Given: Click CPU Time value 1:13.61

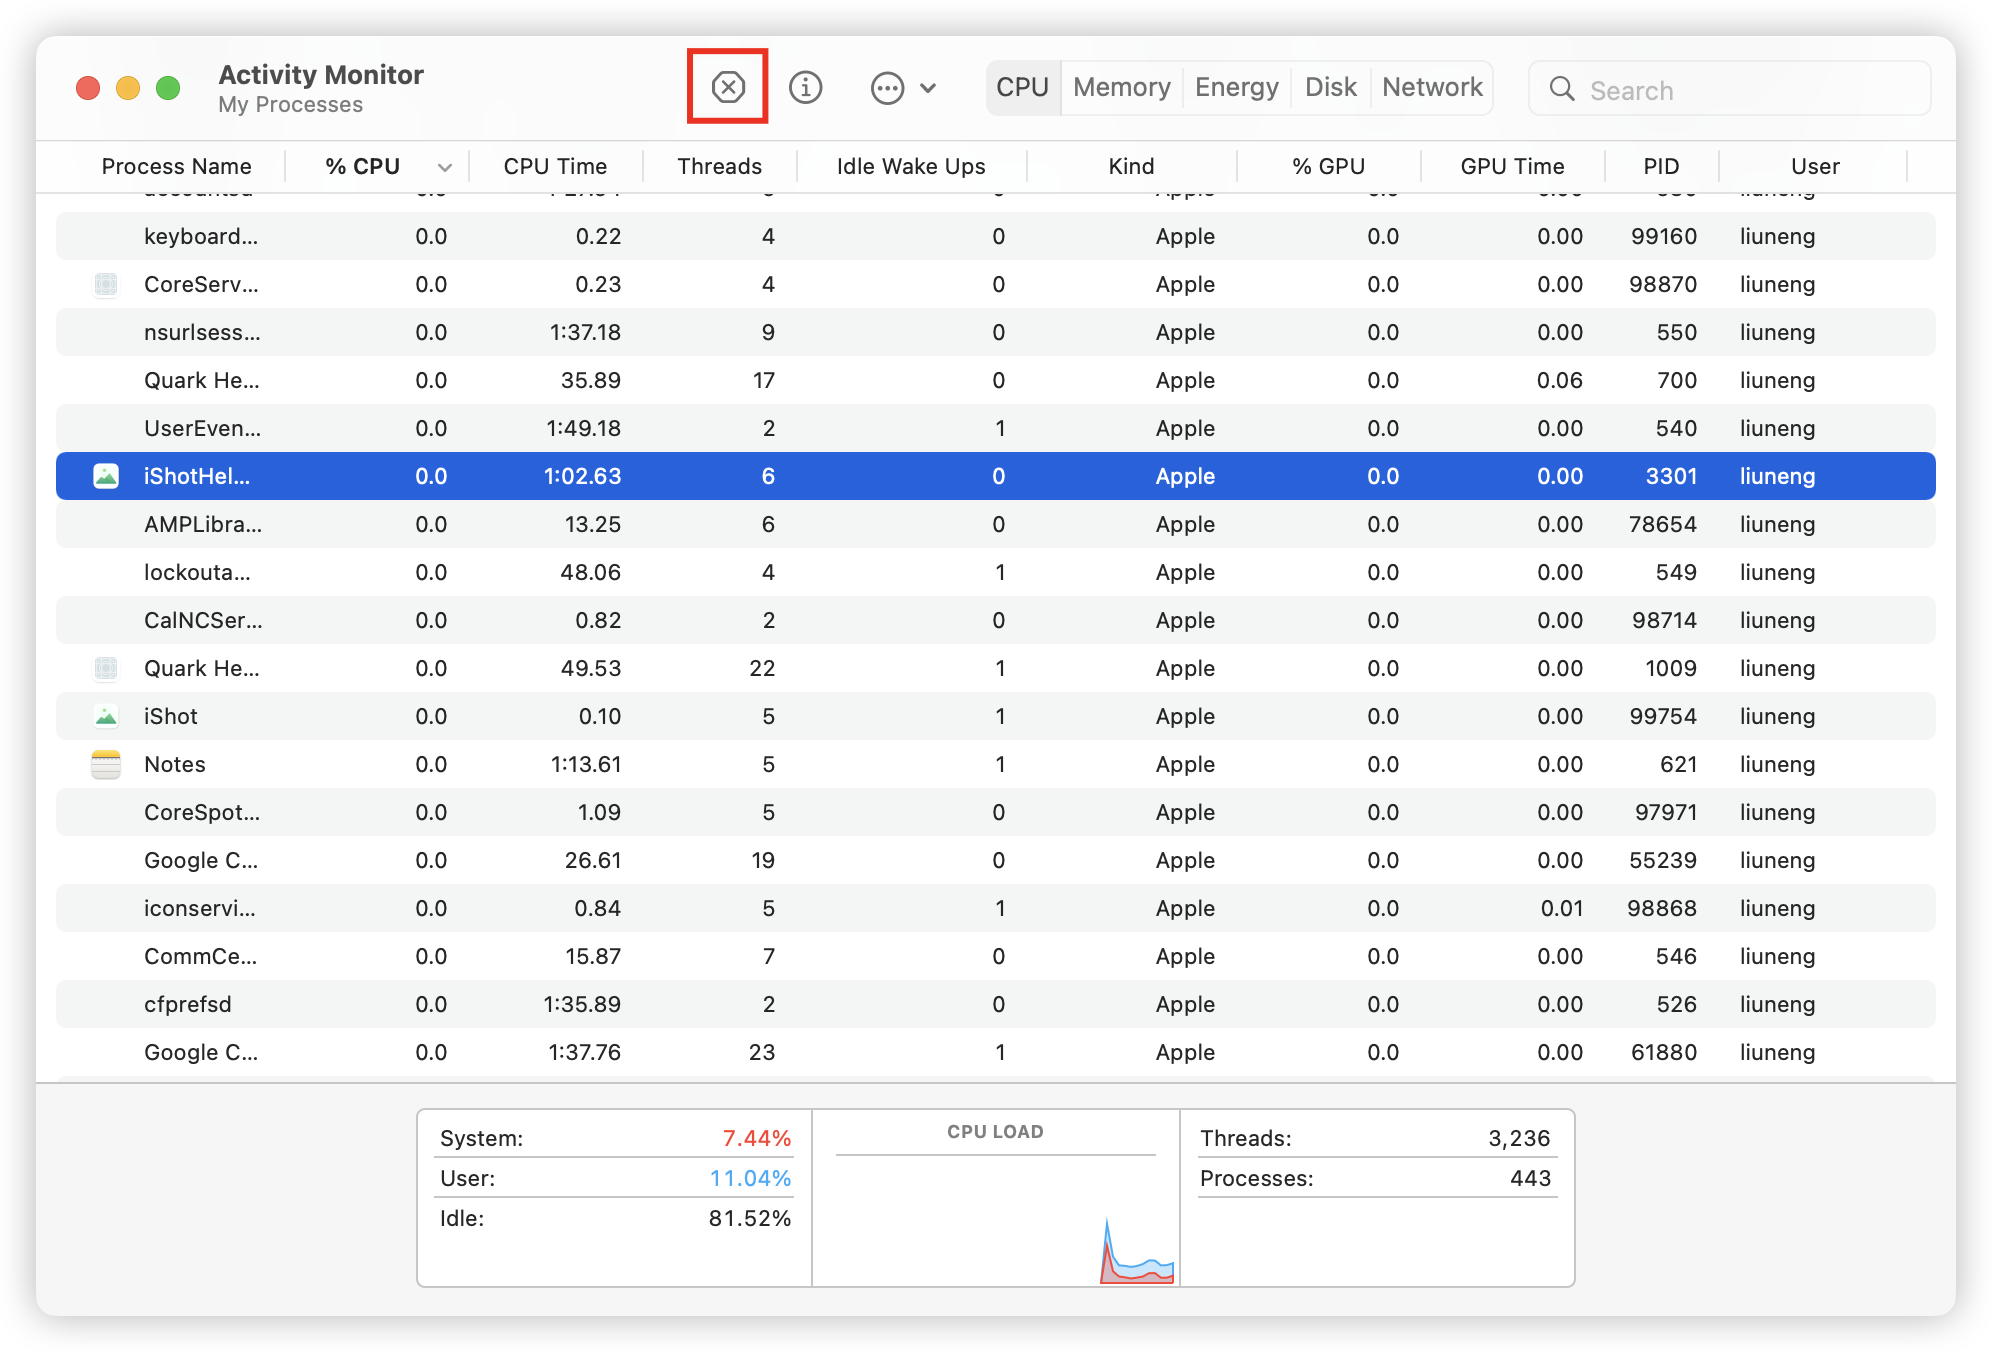Looking at the screenshot, I should [x=585, y=764].
